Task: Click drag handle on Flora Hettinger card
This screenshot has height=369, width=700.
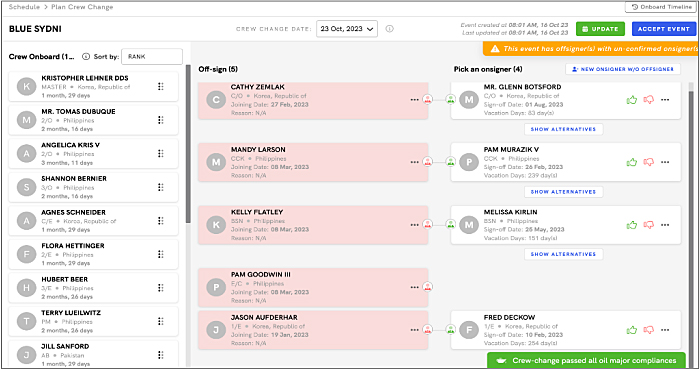Action: coord(161,254)
